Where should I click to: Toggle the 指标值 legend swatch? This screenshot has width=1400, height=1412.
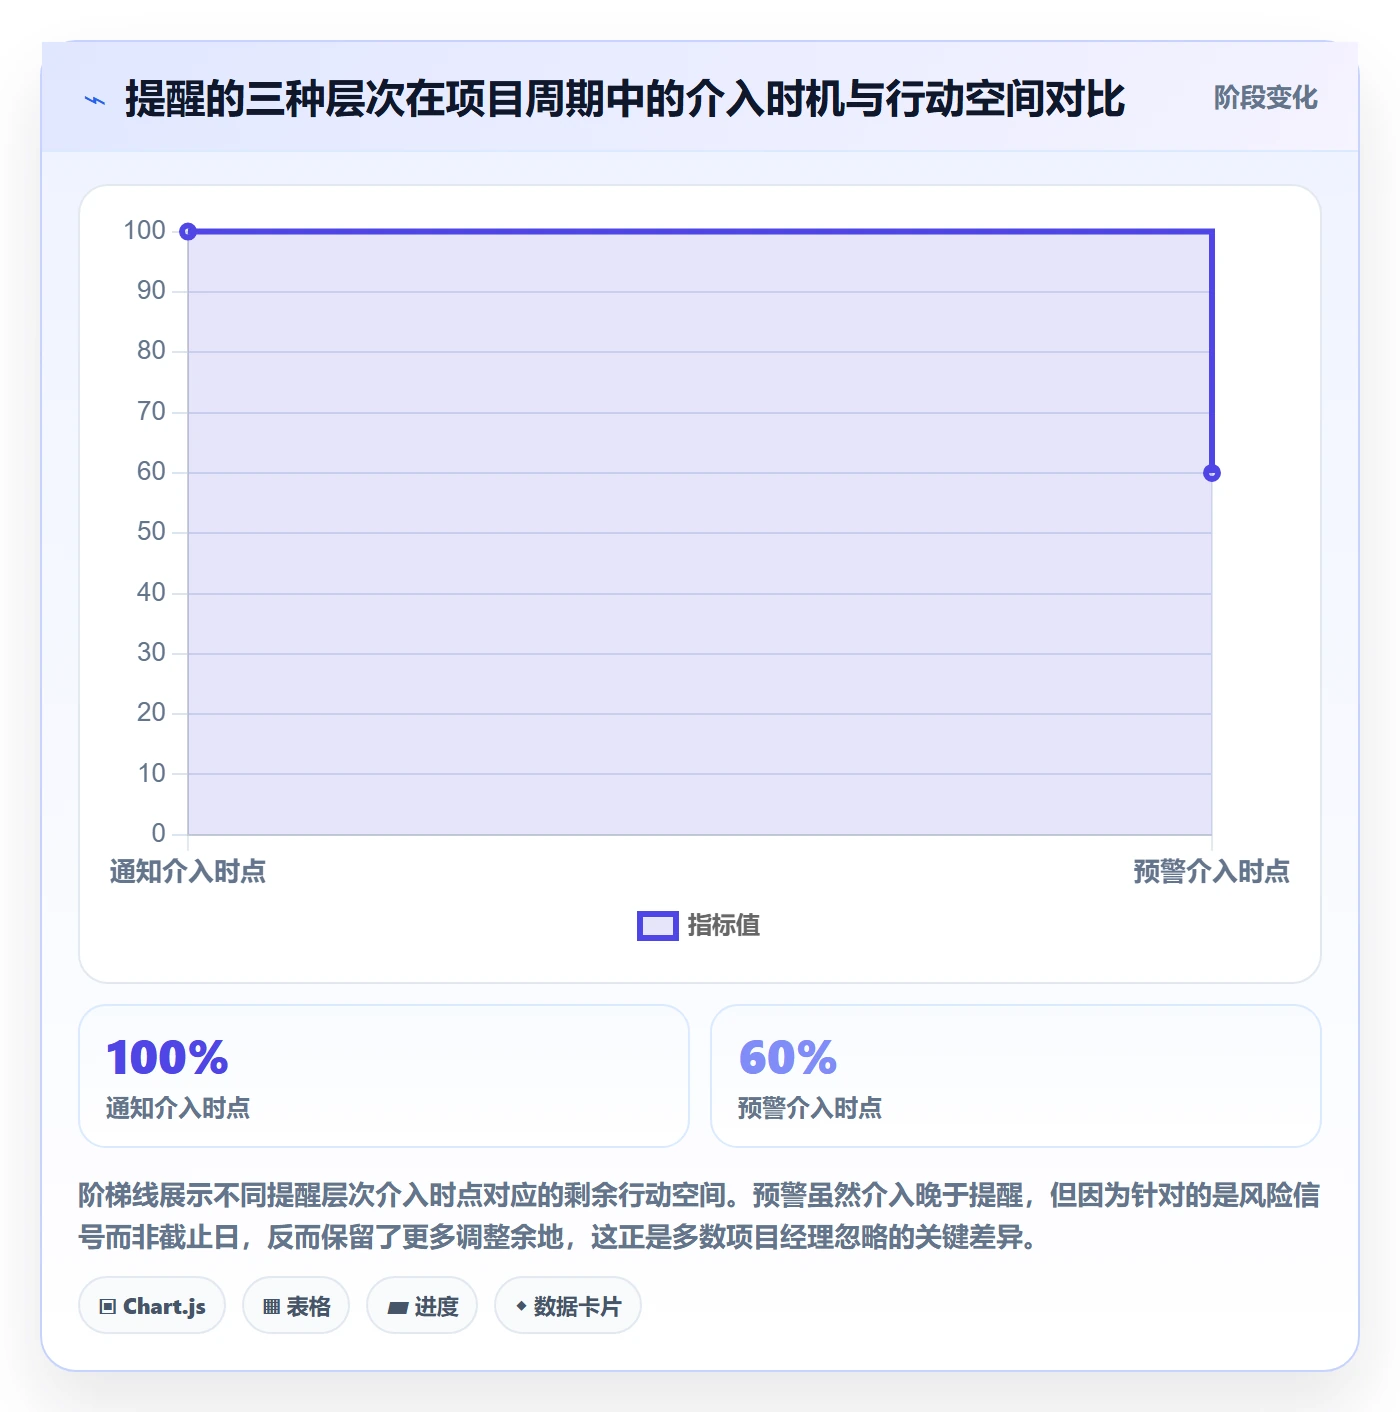[x=658, y=926]
